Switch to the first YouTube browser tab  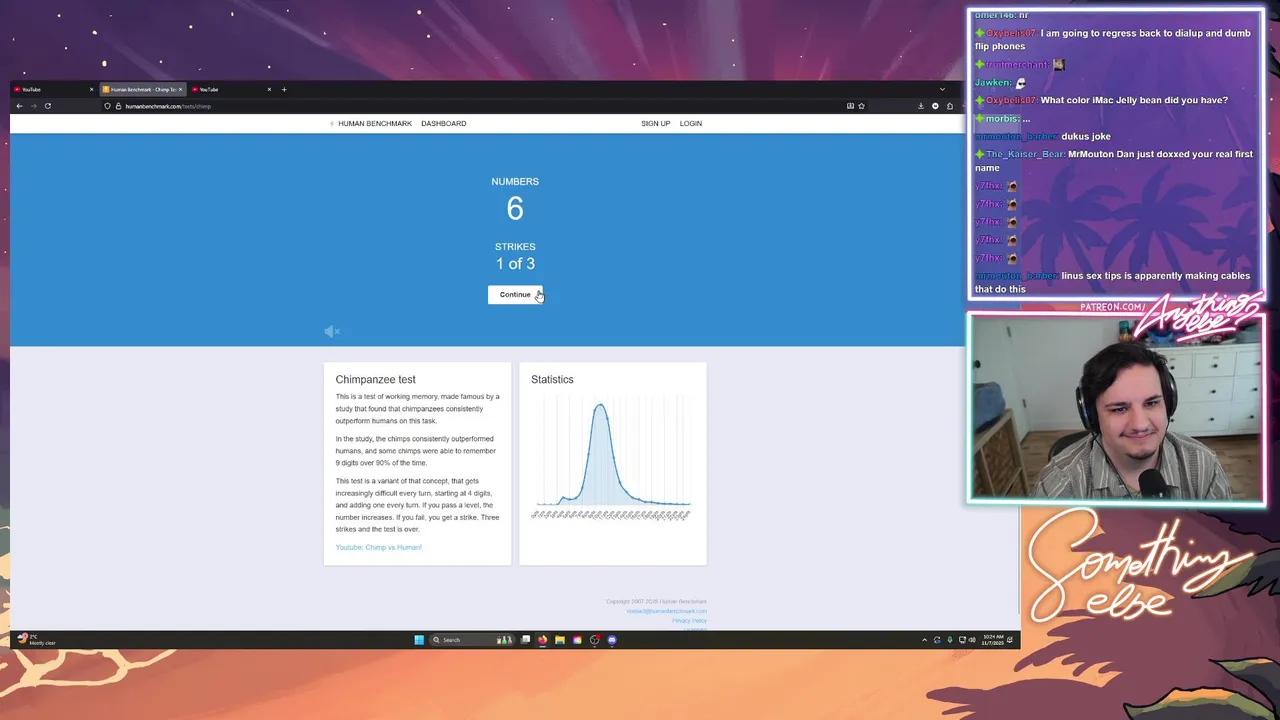pos(49,89)
